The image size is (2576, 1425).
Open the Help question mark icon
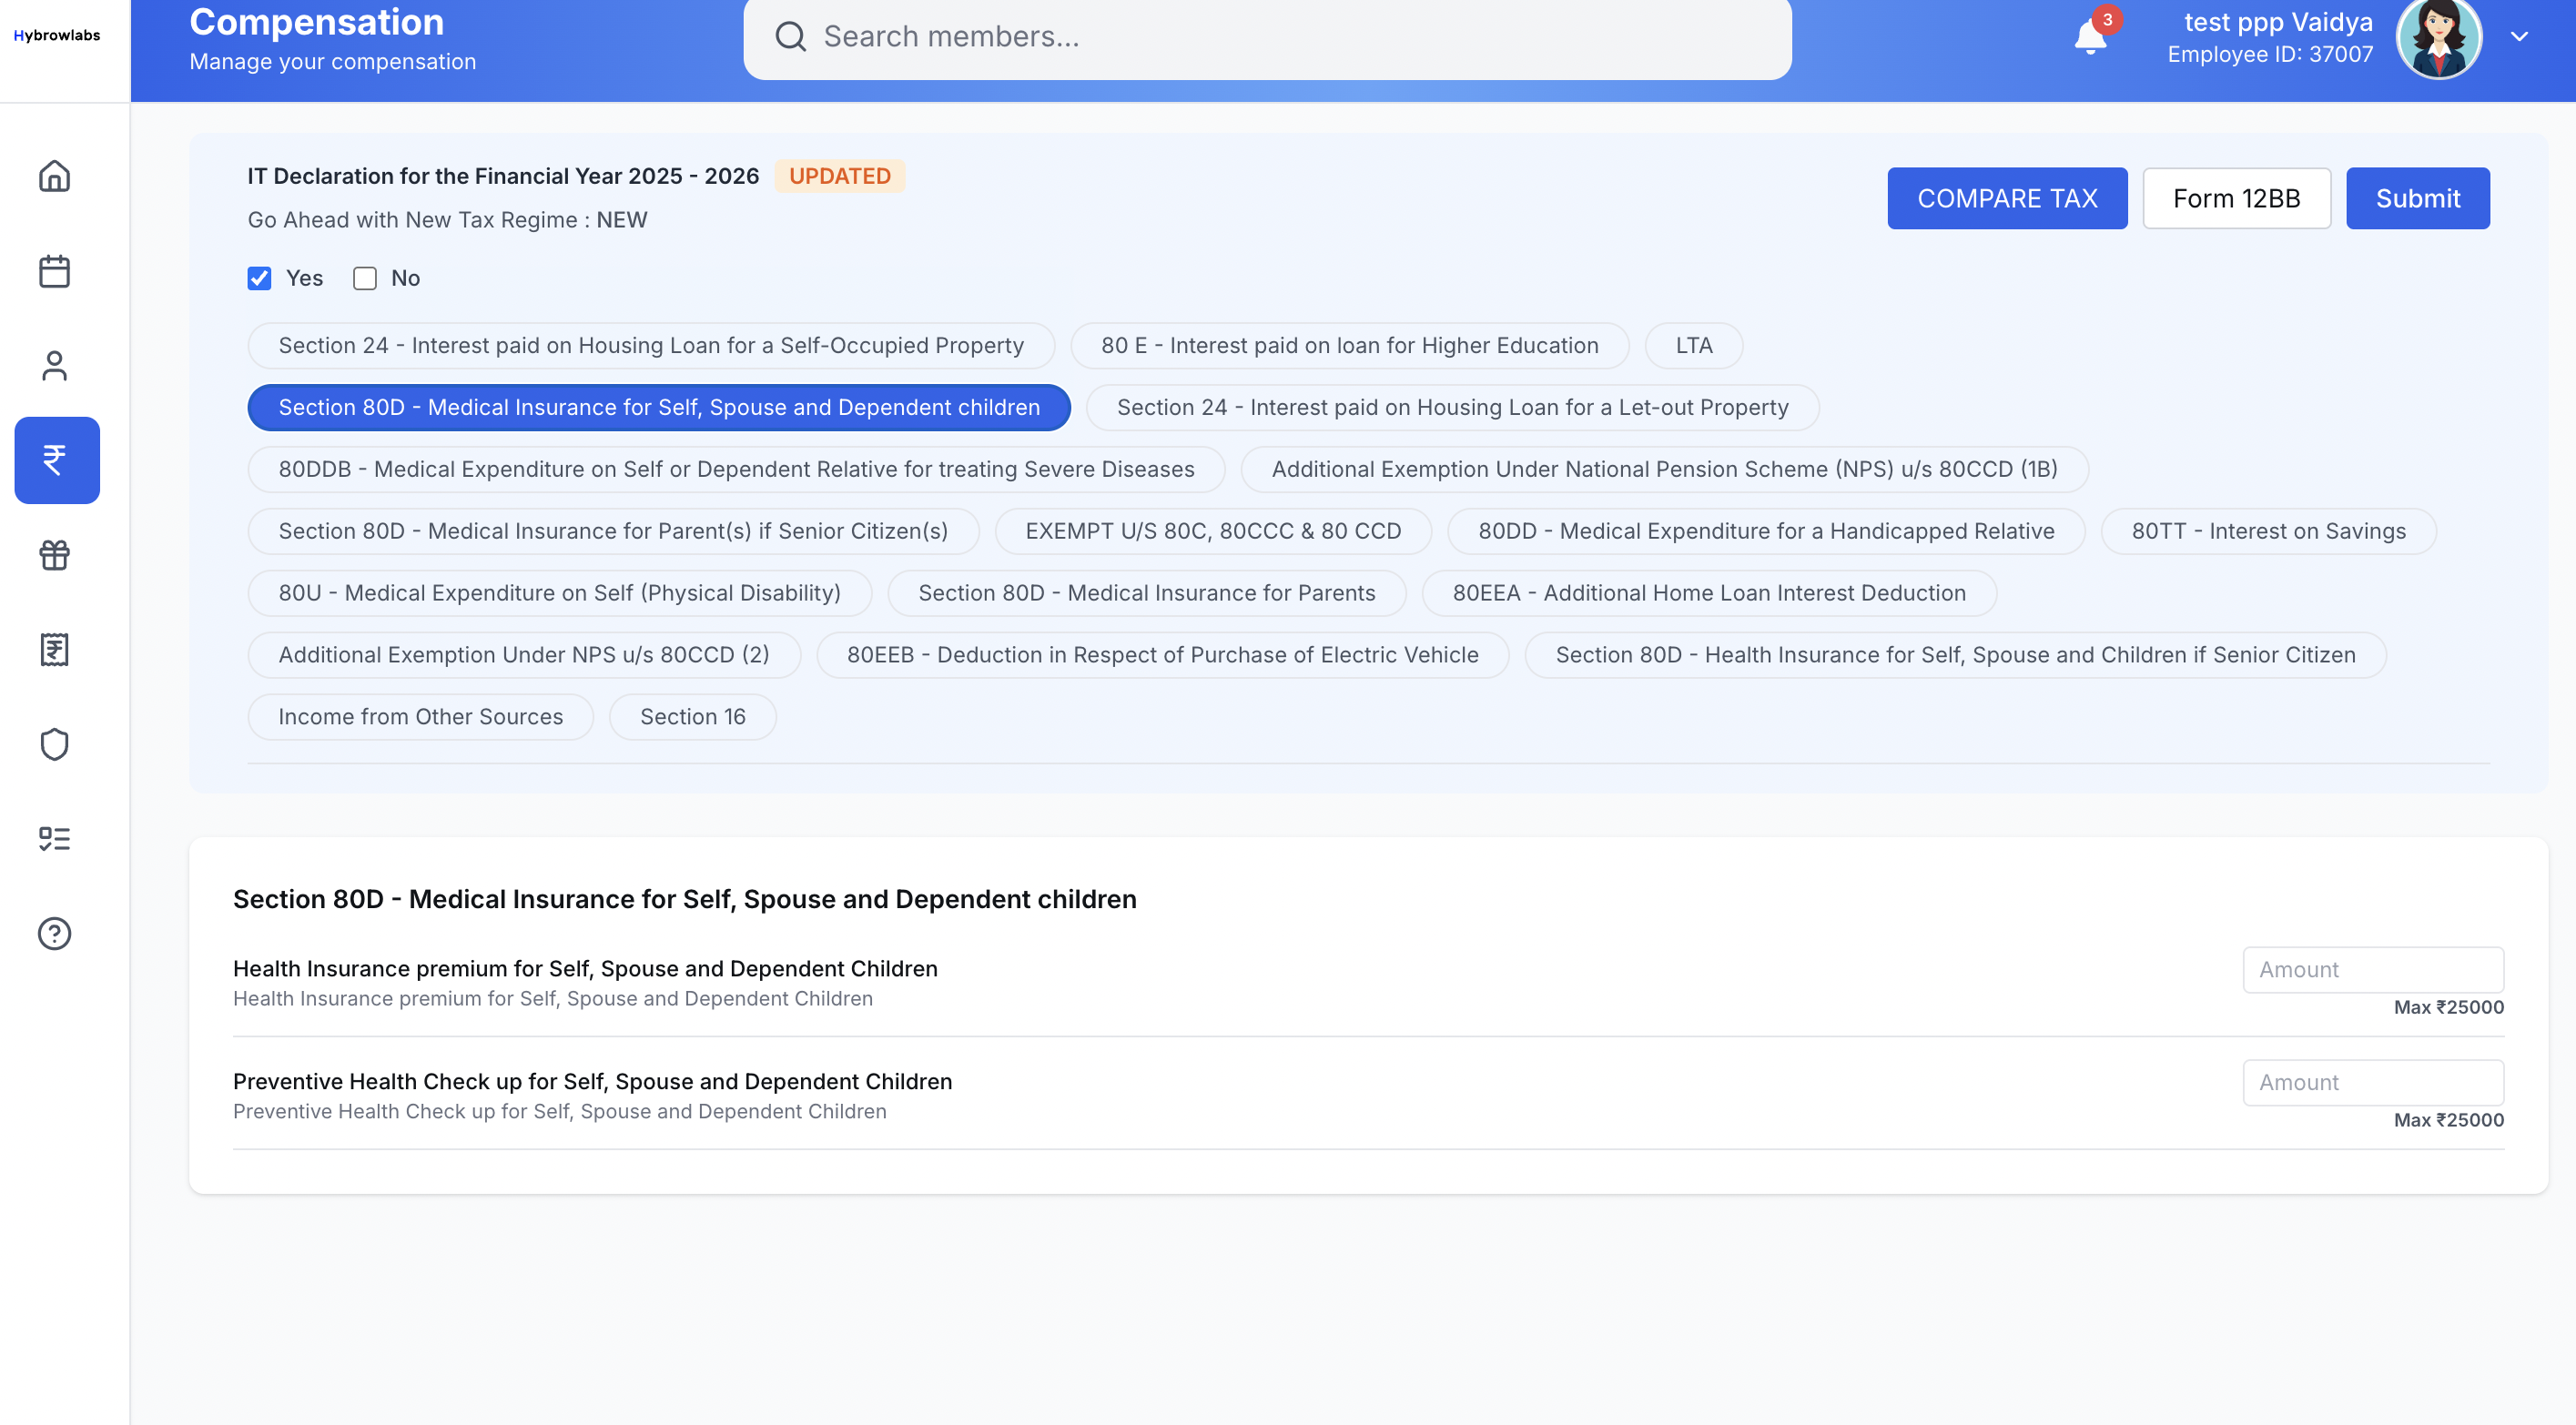point(55,933)
